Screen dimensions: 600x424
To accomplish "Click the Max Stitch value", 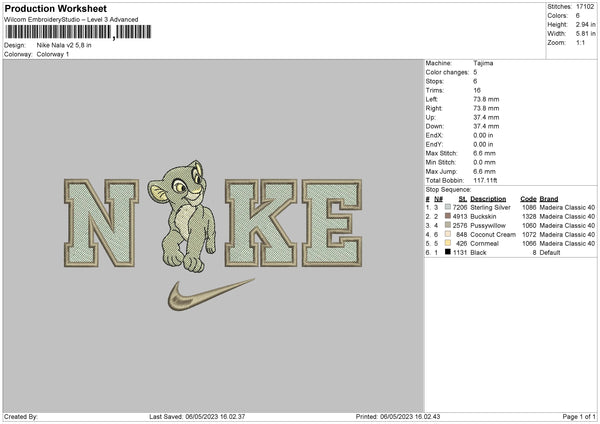I will pos(484,153).
